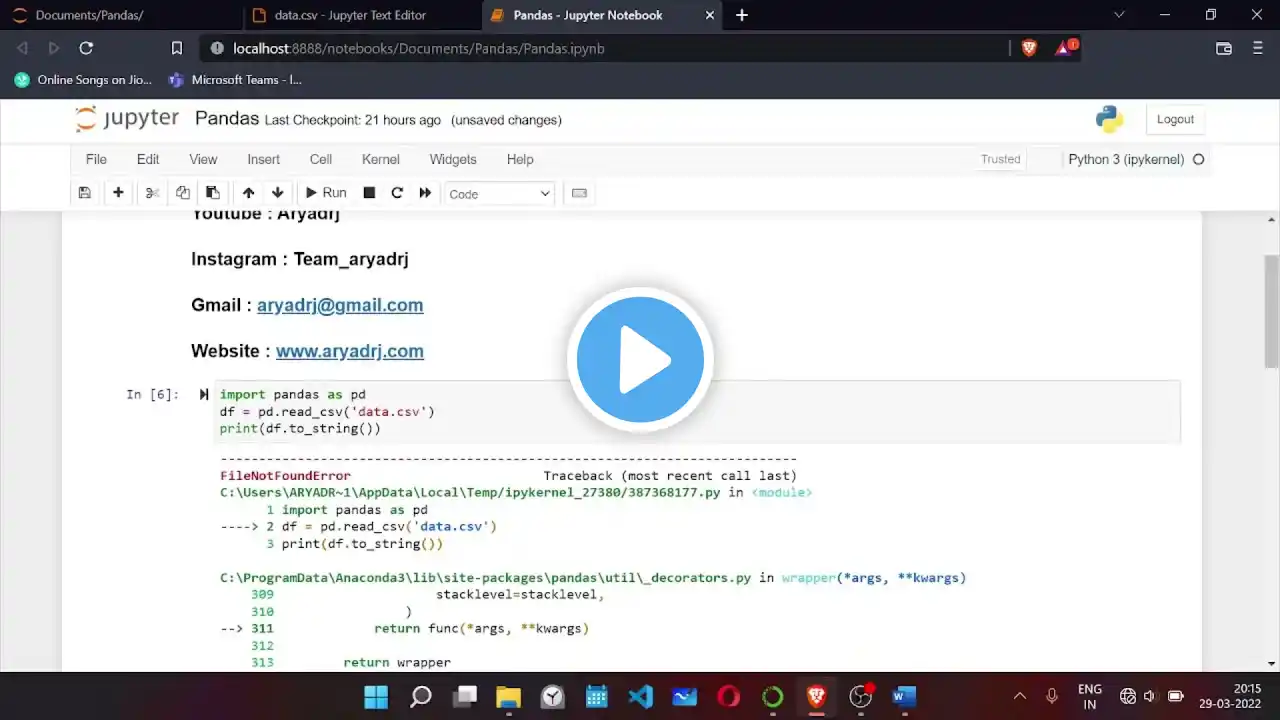Open Windows taskbar search
The width and height of the screenshot is (1280, 720).
(421, 696)
